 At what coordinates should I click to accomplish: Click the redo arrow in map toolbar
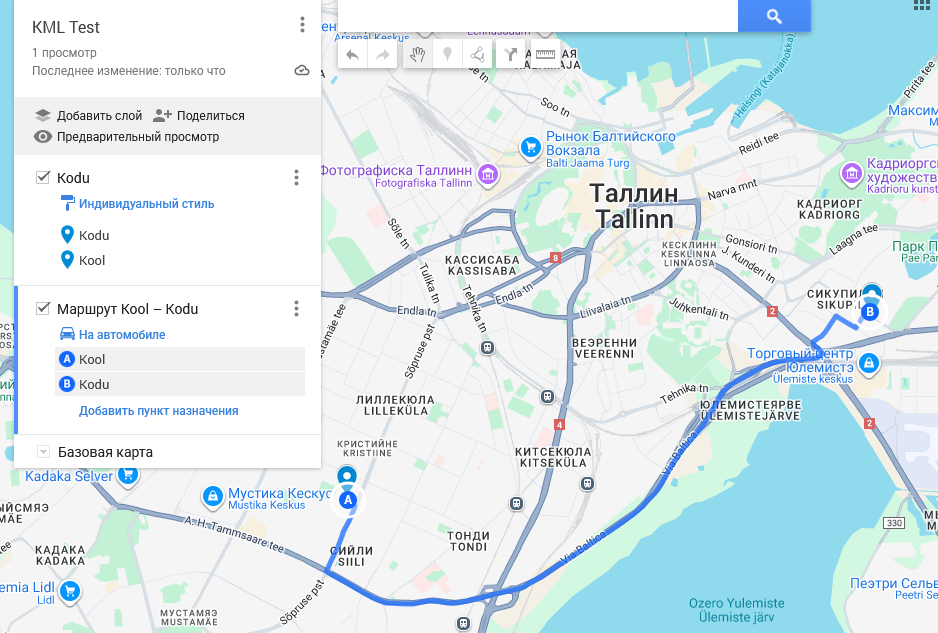click(382, 56)
